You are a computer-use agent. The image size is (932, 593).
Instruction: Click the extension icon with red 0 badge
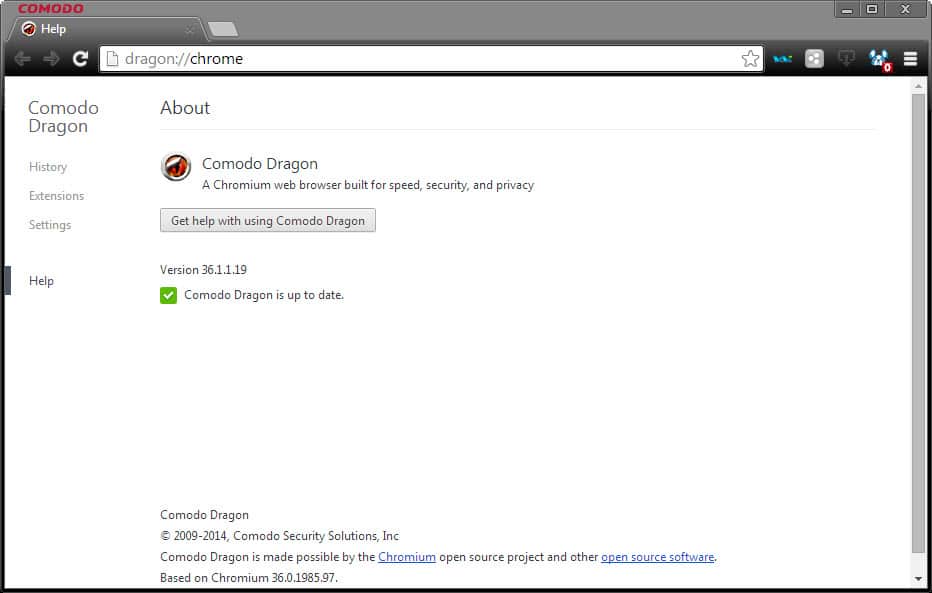click(879, 60)
